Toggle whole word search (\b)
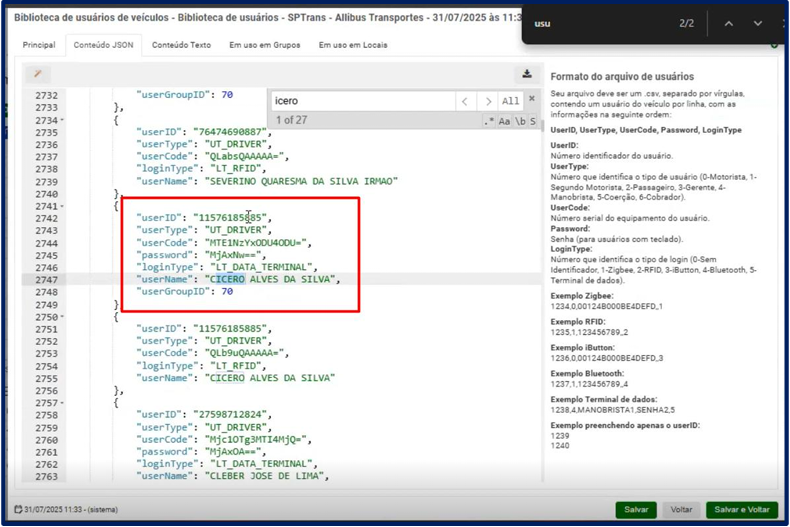The height and width of the screenshot is (527, 790). (520, 121)
